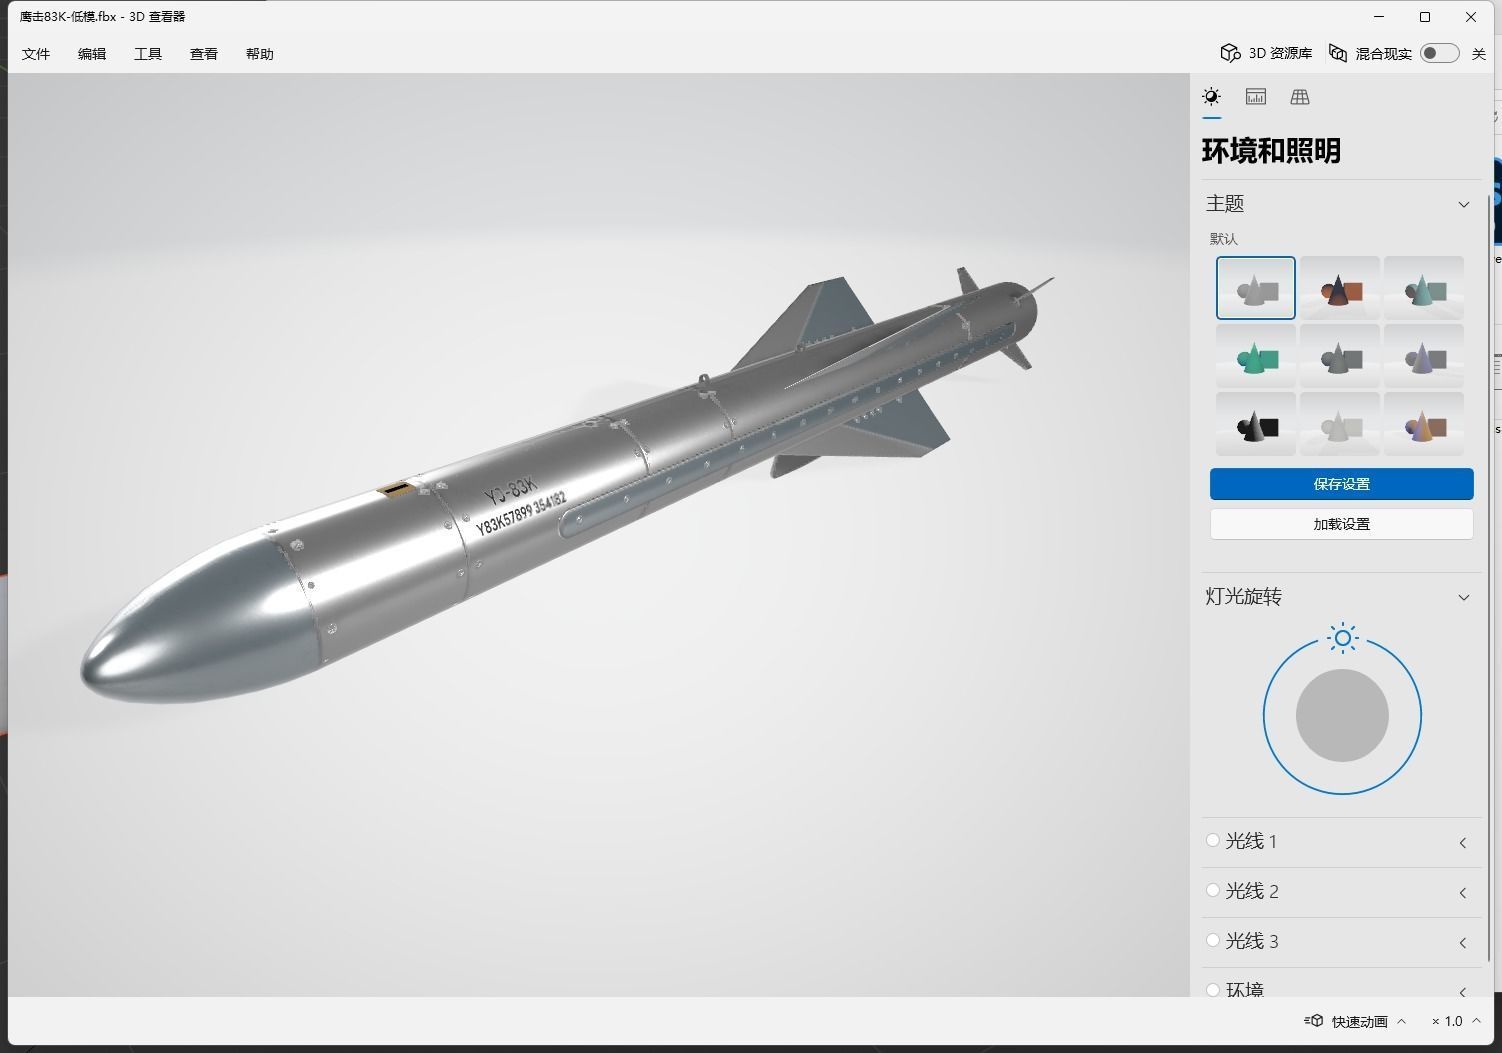
Task: Click the 混合现实 (Mixed Reality) icon
Action: [1338, 53]
